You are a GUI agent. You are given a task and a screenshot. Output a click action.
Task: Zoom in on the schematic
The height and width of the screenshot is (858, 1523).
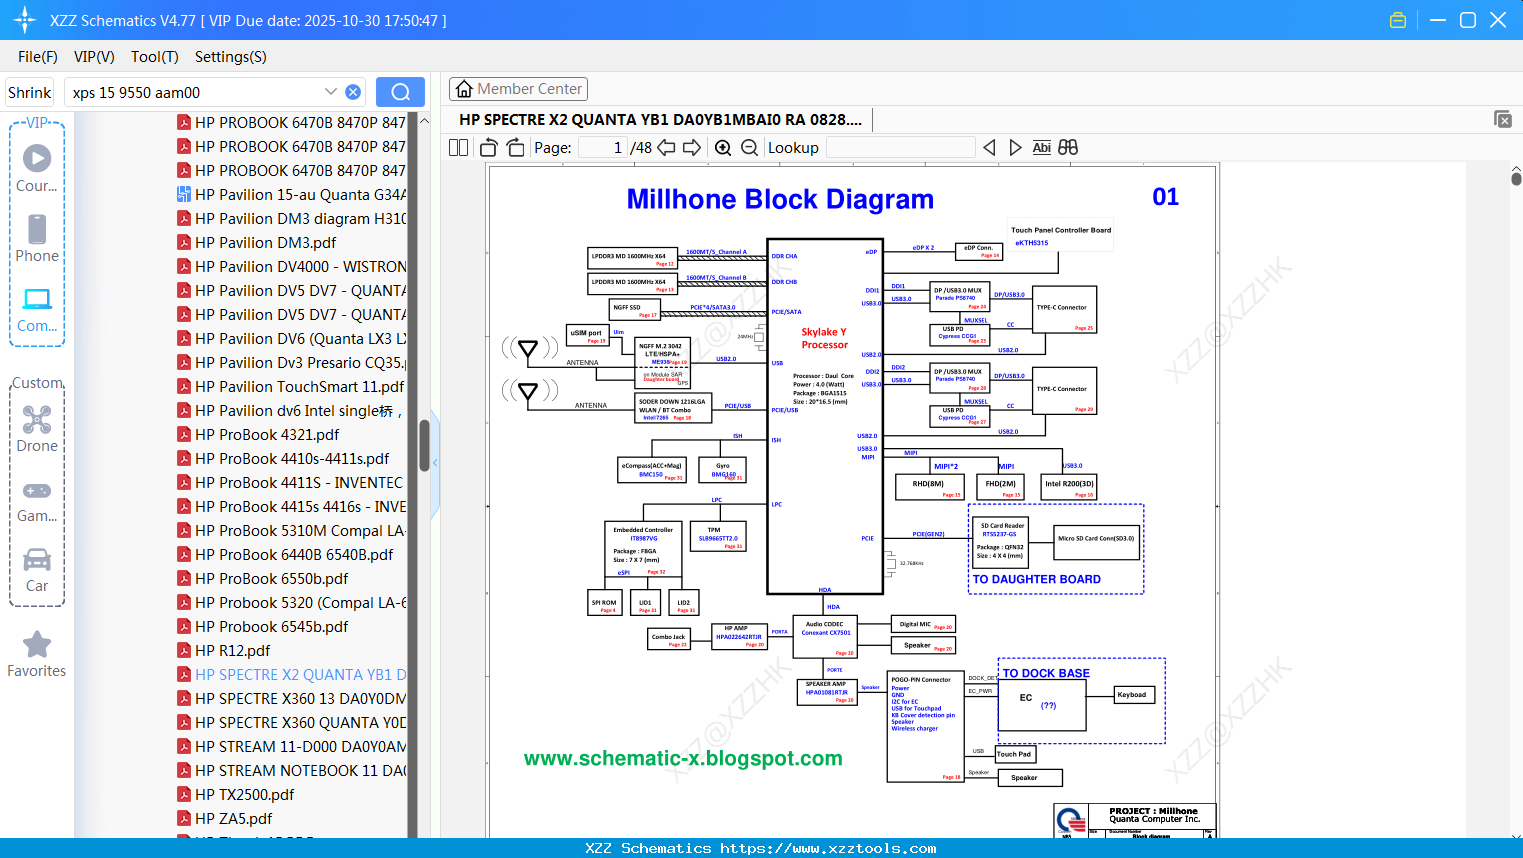723,147
